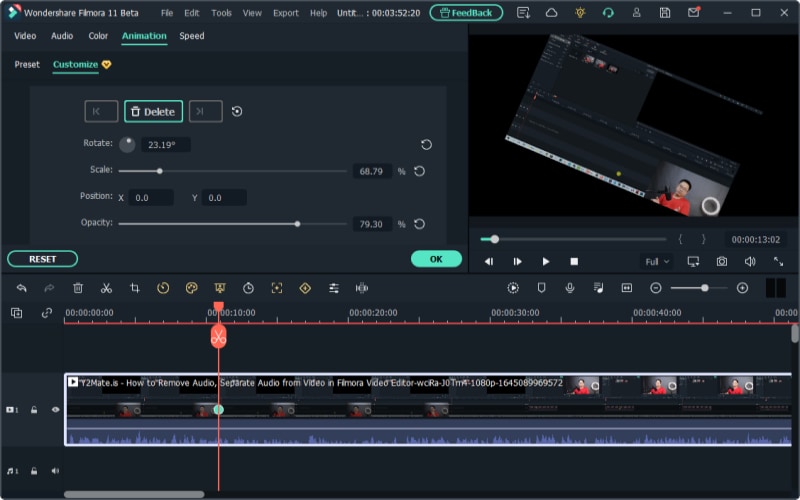Open the Help menu
800x500 pixels.
318,13
